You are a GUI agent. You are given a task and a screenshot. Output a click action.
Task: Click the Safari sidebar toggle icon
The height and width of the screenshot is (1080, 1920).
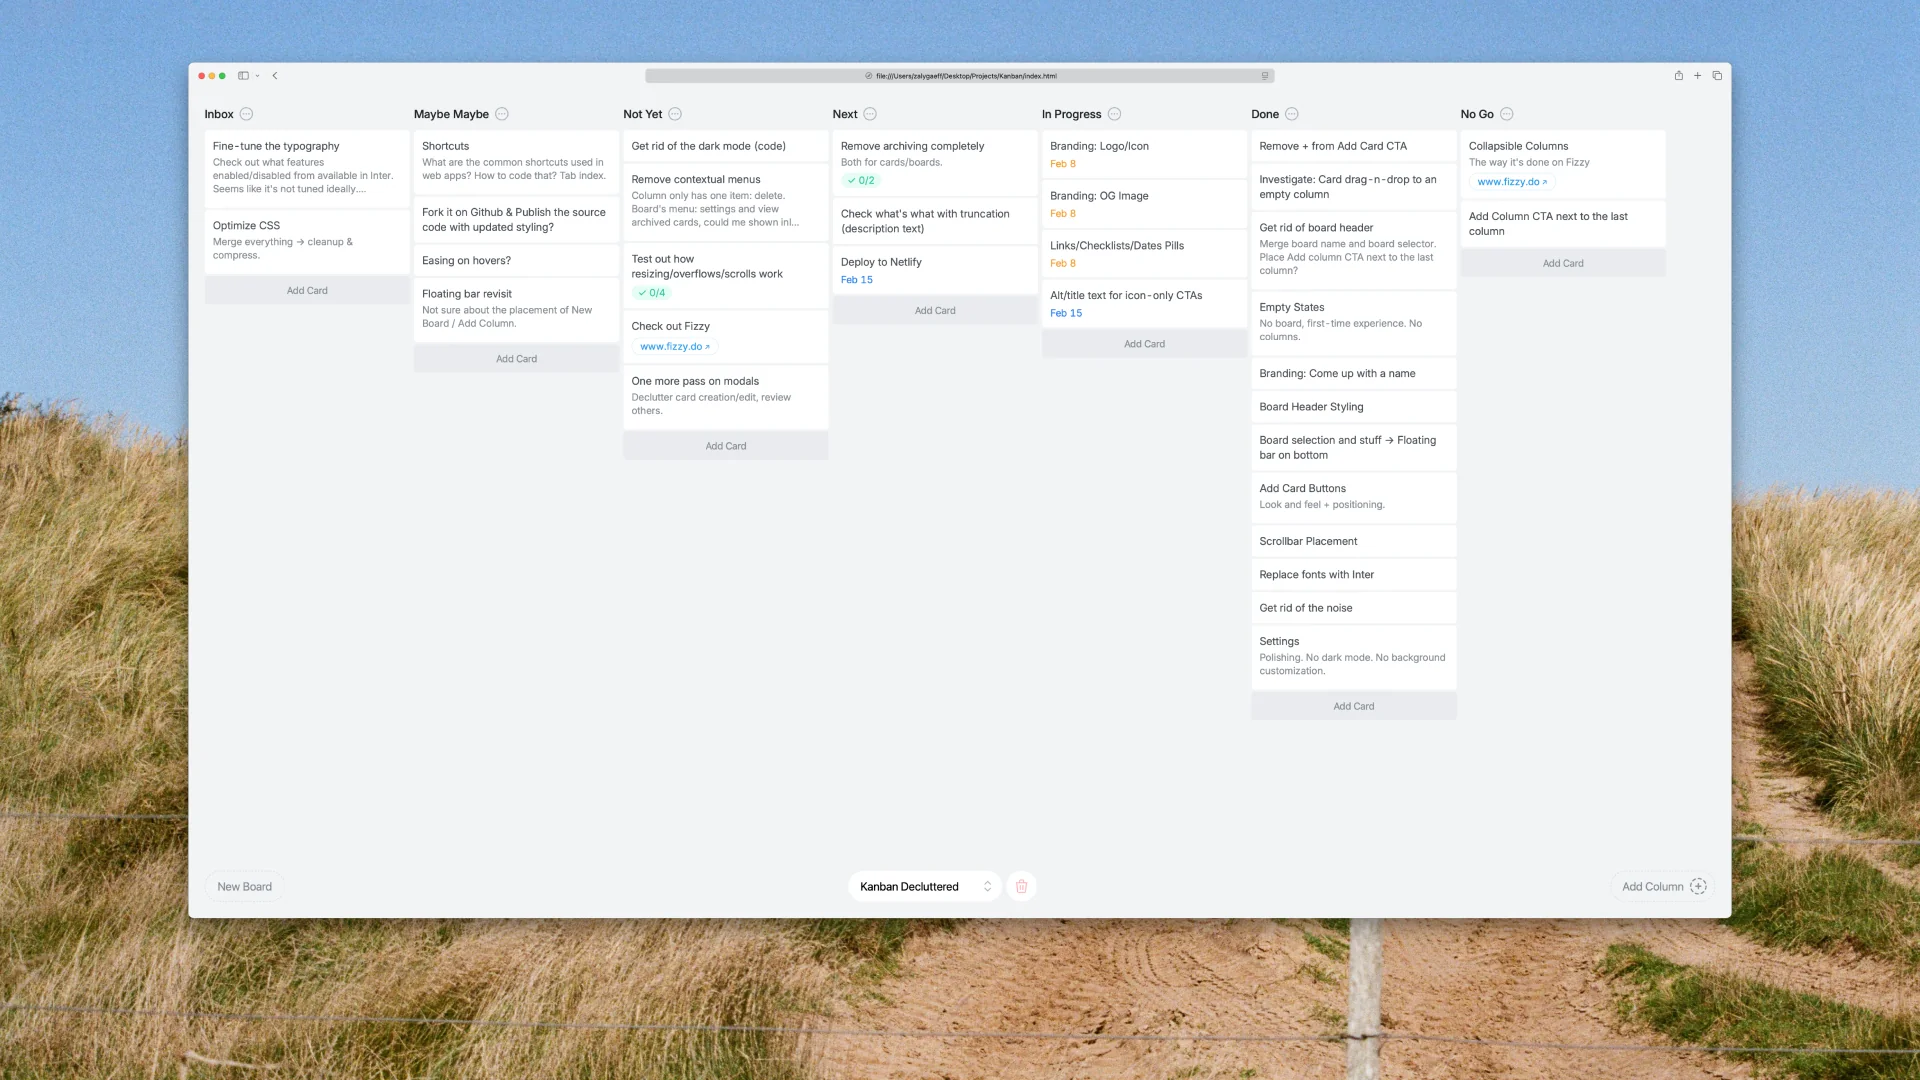pyautogui.click(x=243, y=76)
